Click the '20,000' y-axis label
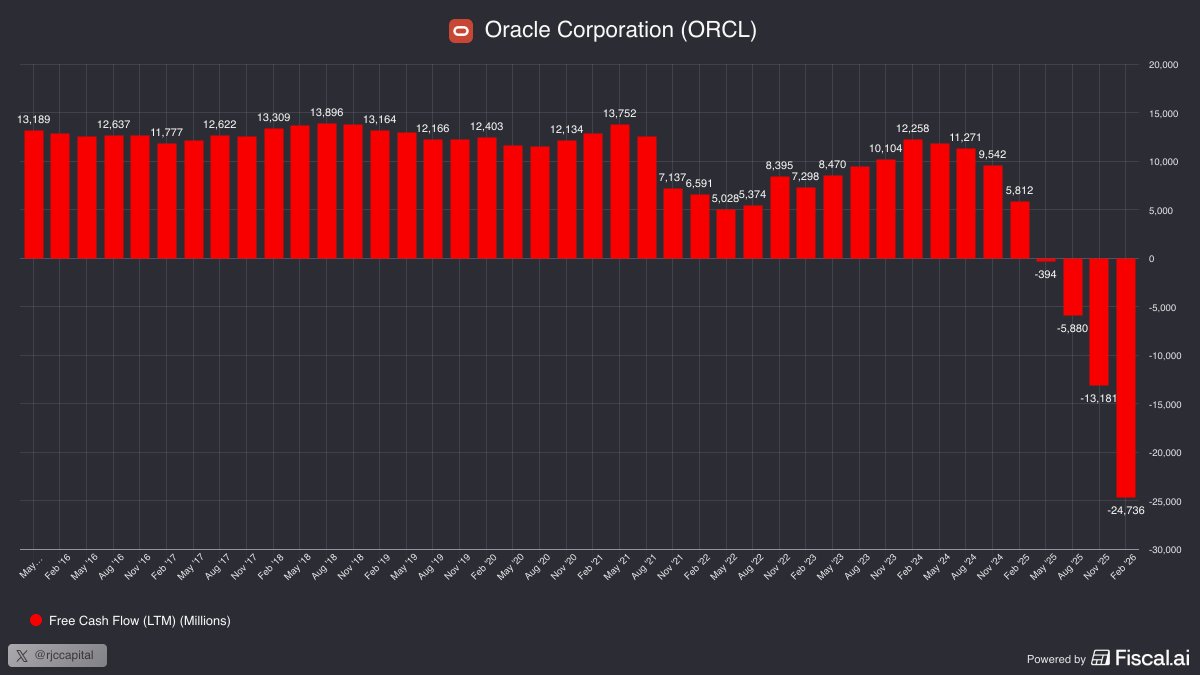Screen dimensions: 1200x675 pyautogui.click(x=1165, y=65)
